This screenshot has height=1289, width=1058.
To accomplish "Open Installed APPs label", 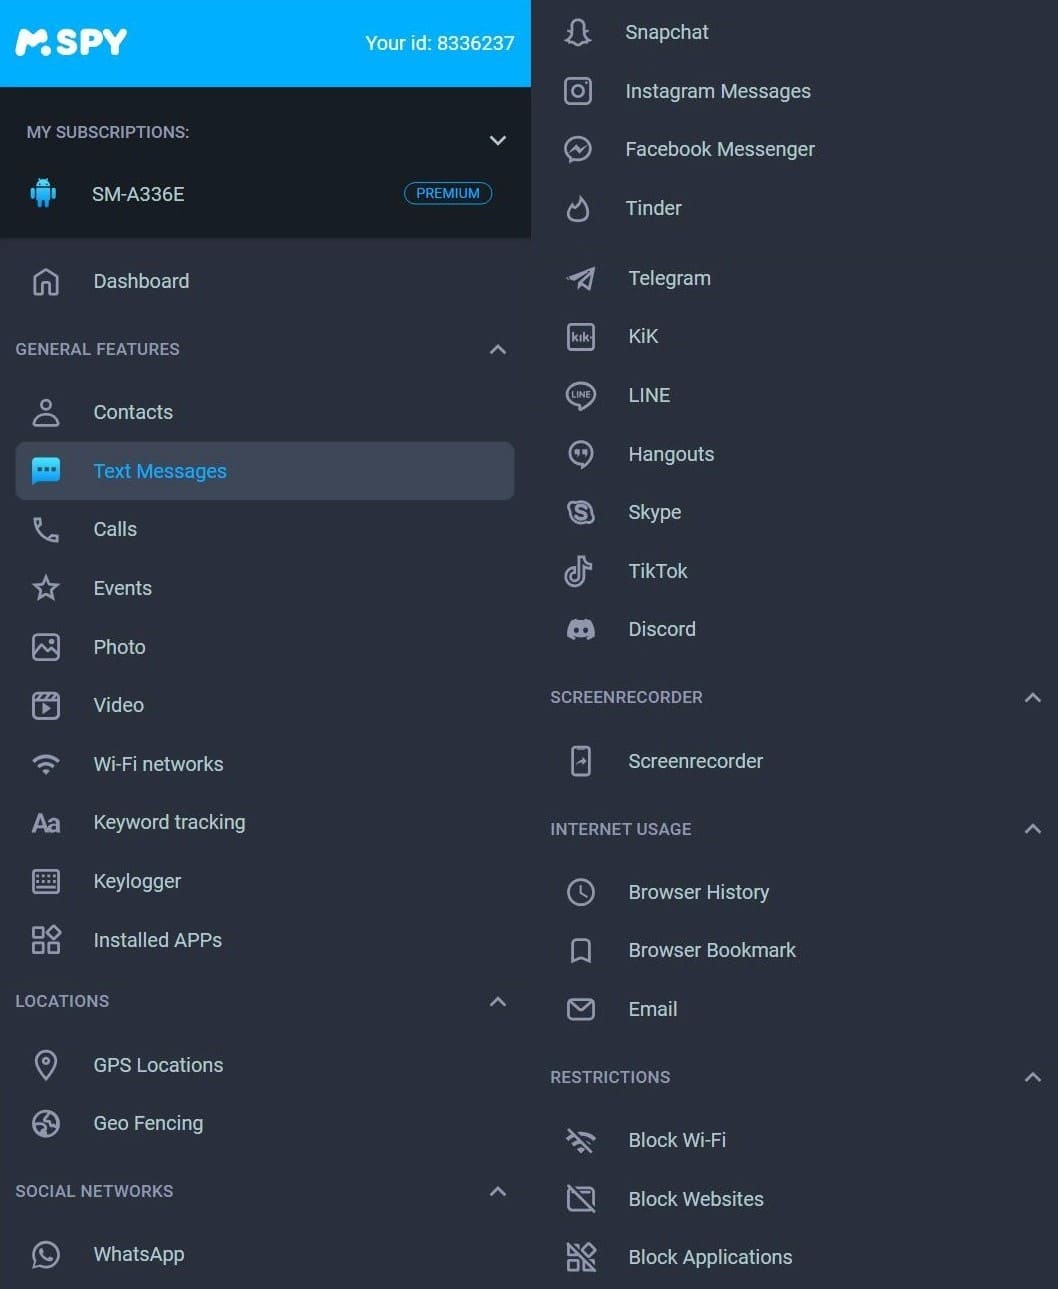I will 158,940.
